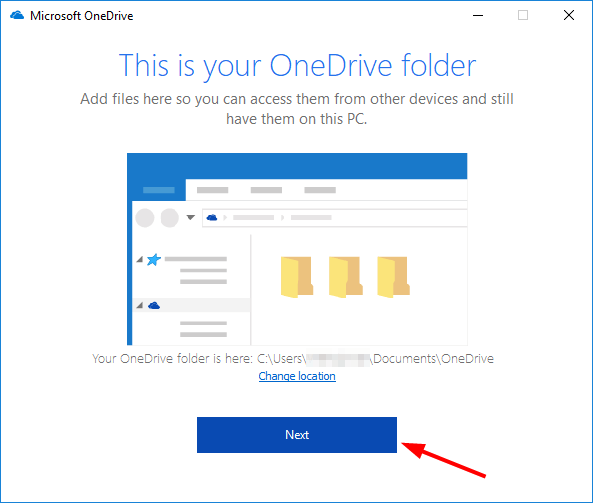Minimize the Microsoft OneDrive window
The width and height of the screenshot is (593, 503).
click(478, 16)
